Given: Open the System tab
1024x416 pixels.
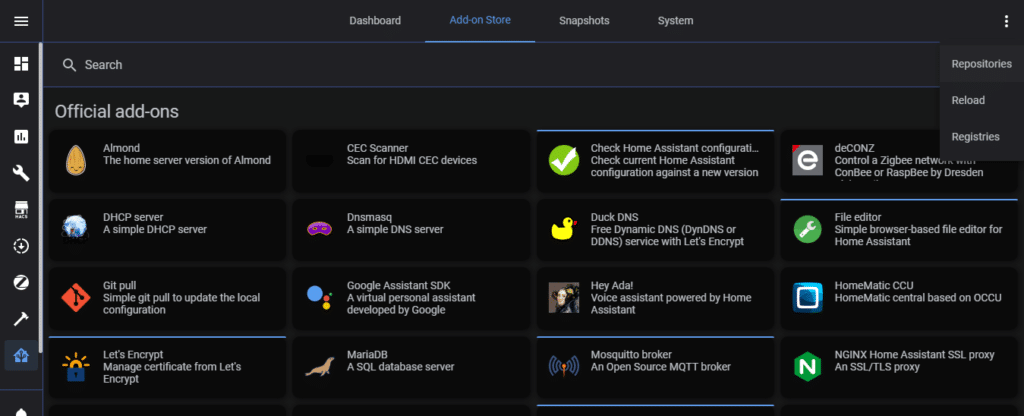Looking at the screenshot, I should 675,21.
